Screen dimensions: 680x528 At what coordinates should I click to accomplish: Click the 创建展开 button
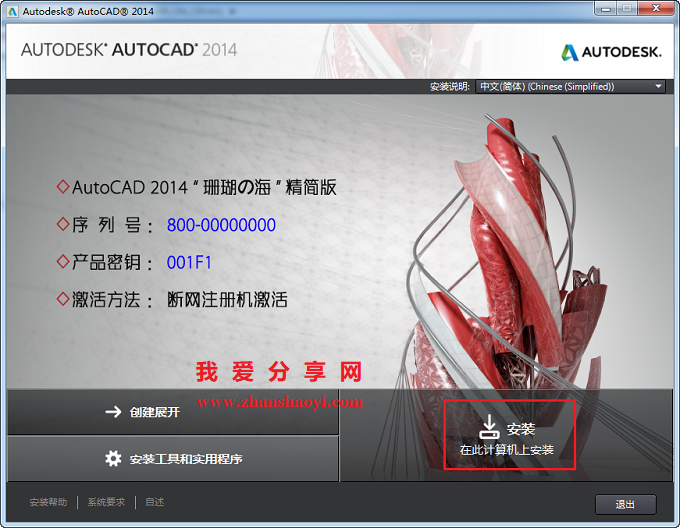point(173,412)
